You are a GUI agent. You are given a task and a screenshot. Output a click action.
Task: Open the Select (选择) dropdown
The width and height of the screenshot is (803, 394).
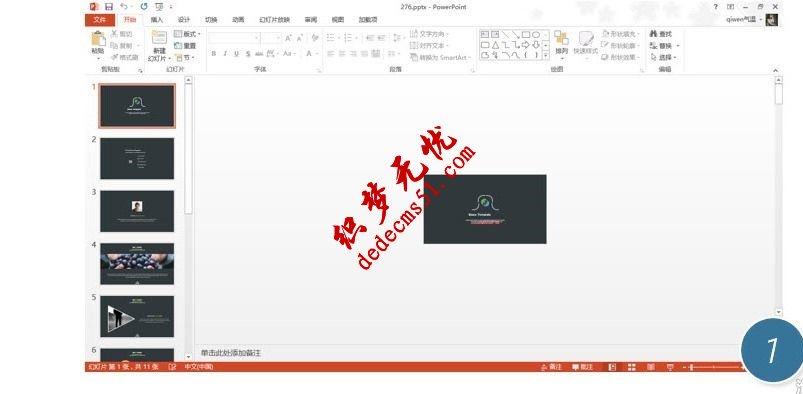coord(664,57)
